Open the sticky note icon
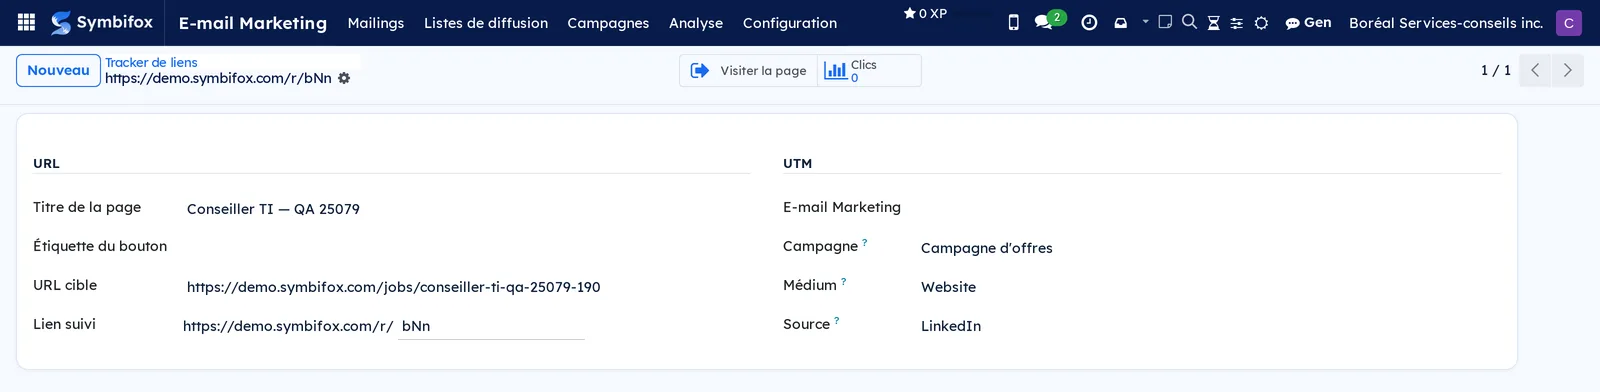 tap(1165, 21)
